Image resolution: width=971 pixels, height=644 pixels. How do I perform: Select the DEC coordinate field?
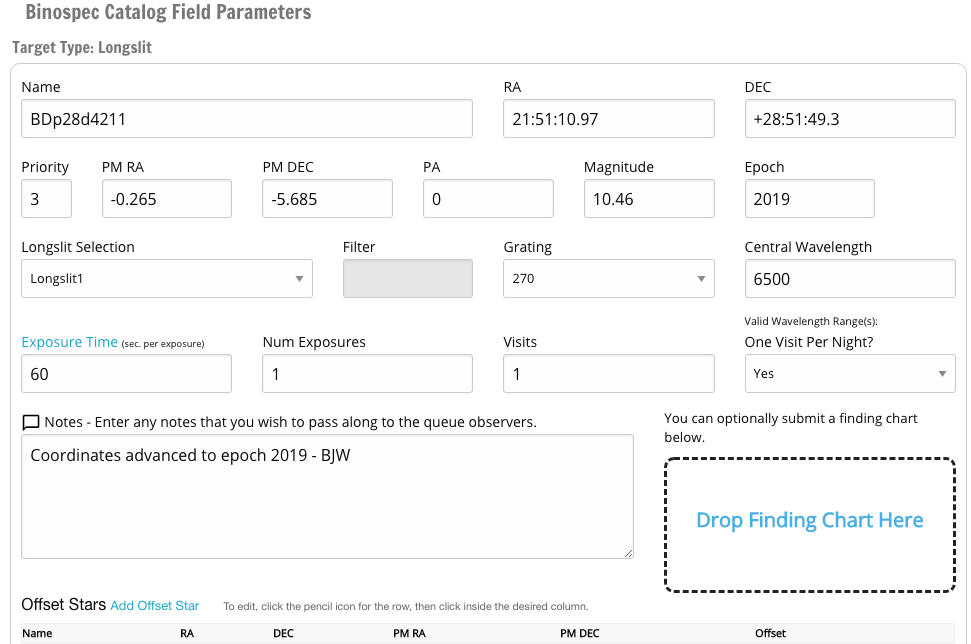point(849,119)
